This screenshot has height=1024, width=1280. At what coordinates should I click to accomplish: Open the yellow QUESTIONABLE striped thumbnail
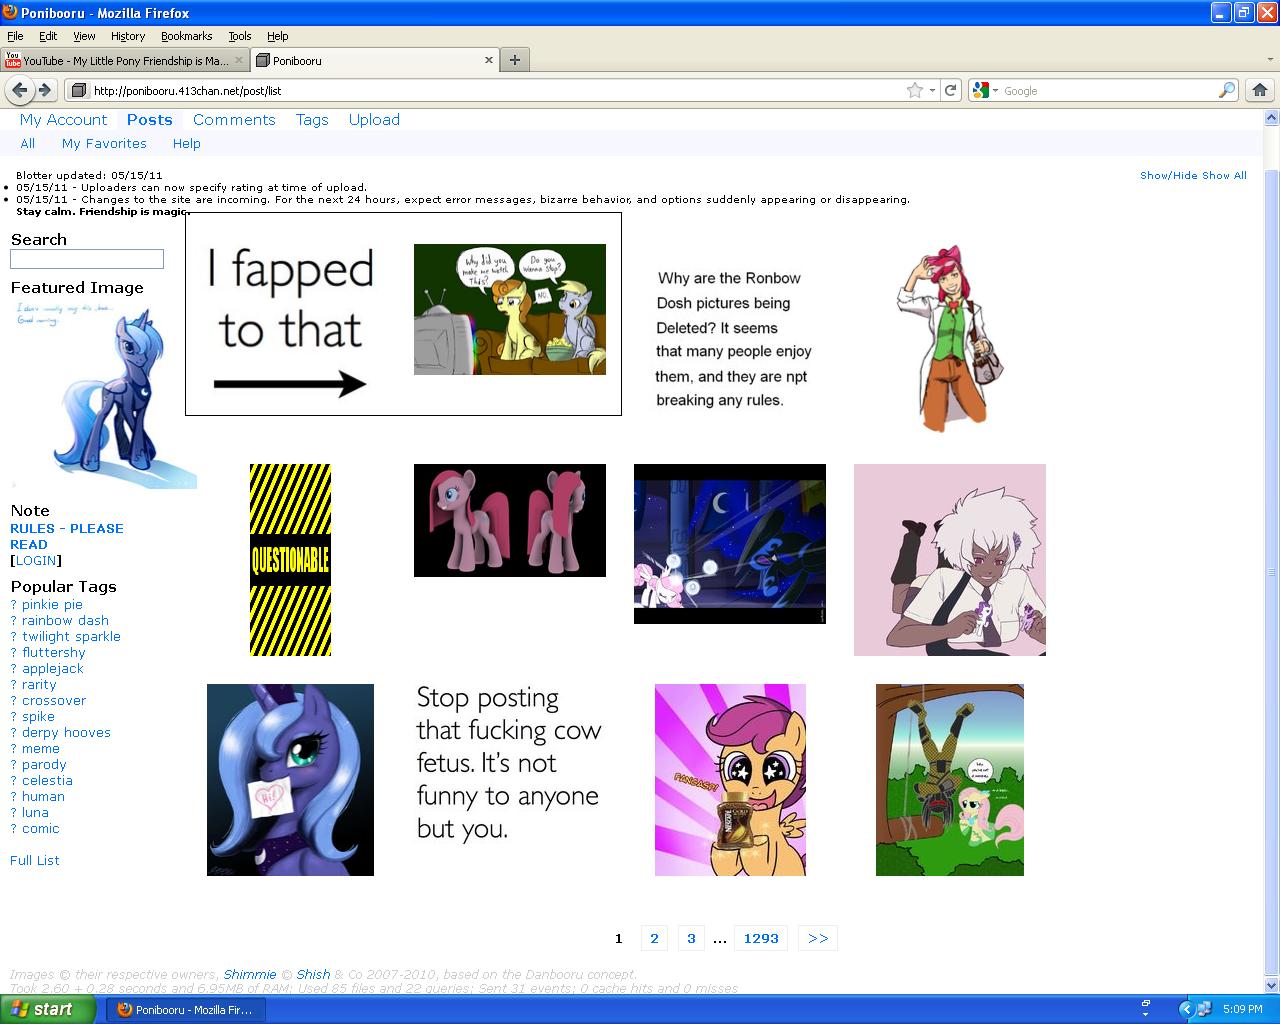tap(290, 560)
